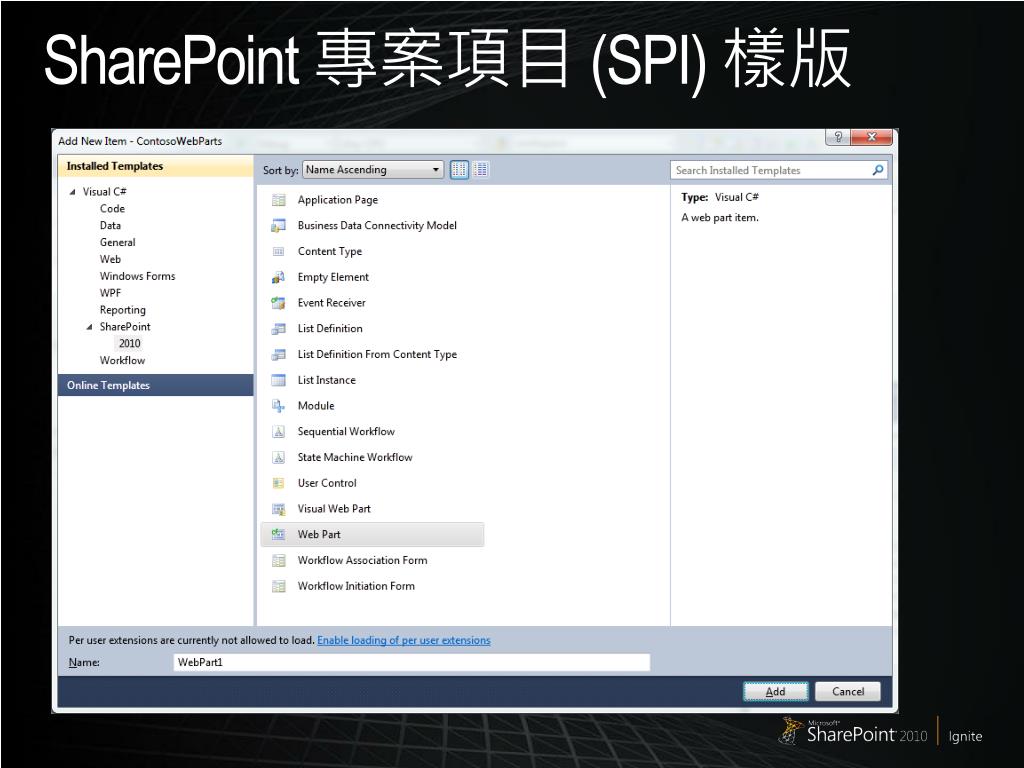
Task: Switch to small icons view
Action: pos(459,170)
